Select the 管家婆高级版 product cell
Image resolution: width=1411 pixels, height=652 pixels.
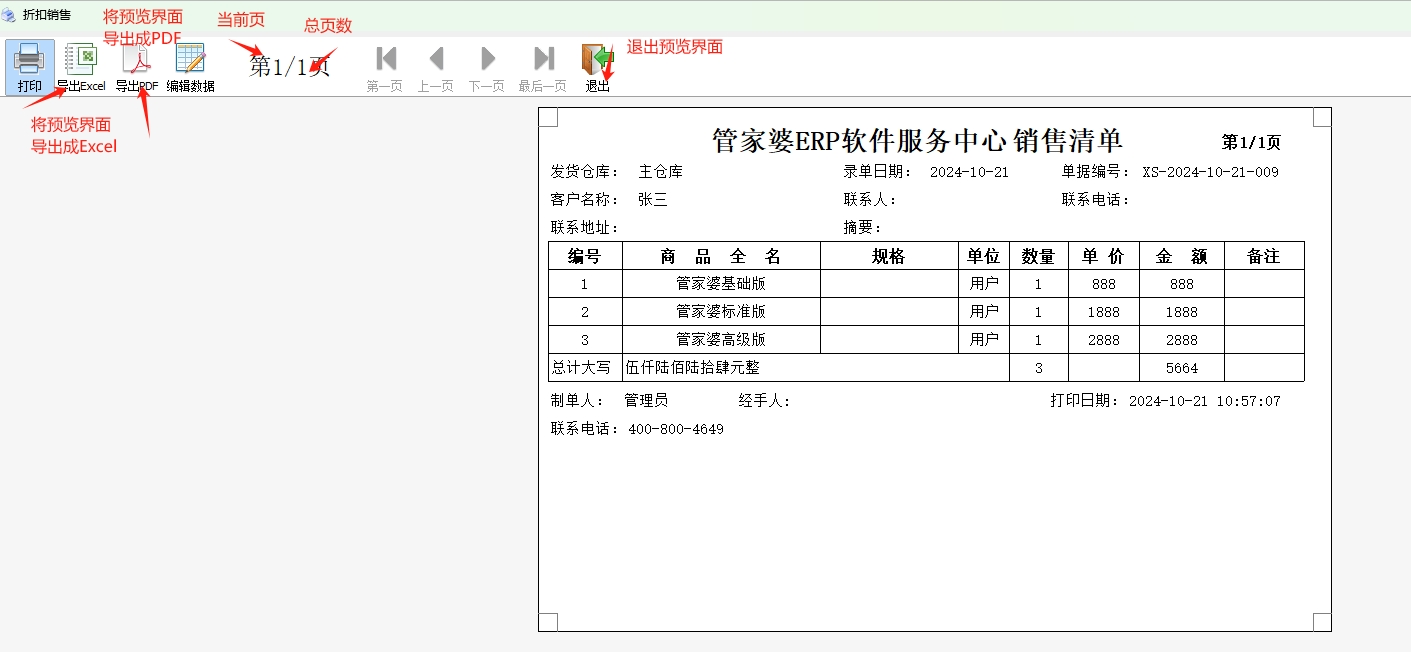(x=721, y=340)
